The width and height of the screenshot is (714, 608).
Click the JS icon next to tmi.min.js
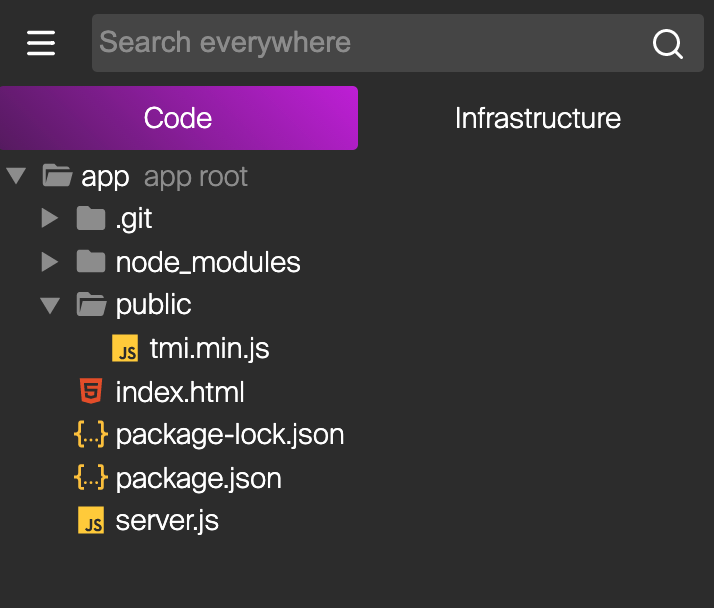[125, 349]
